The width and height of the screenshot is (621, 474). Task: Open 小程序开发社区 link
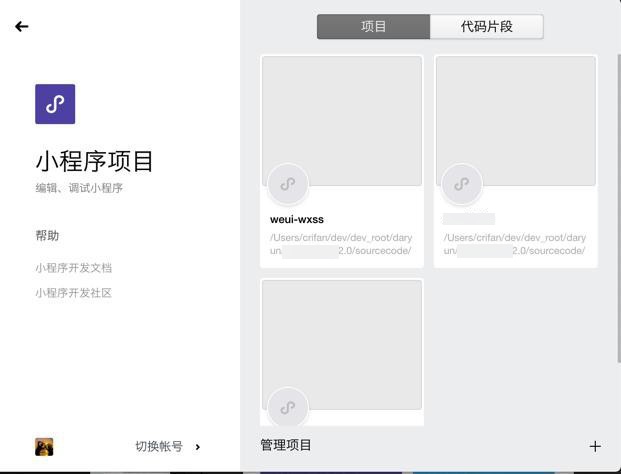[x=74, y=293]
